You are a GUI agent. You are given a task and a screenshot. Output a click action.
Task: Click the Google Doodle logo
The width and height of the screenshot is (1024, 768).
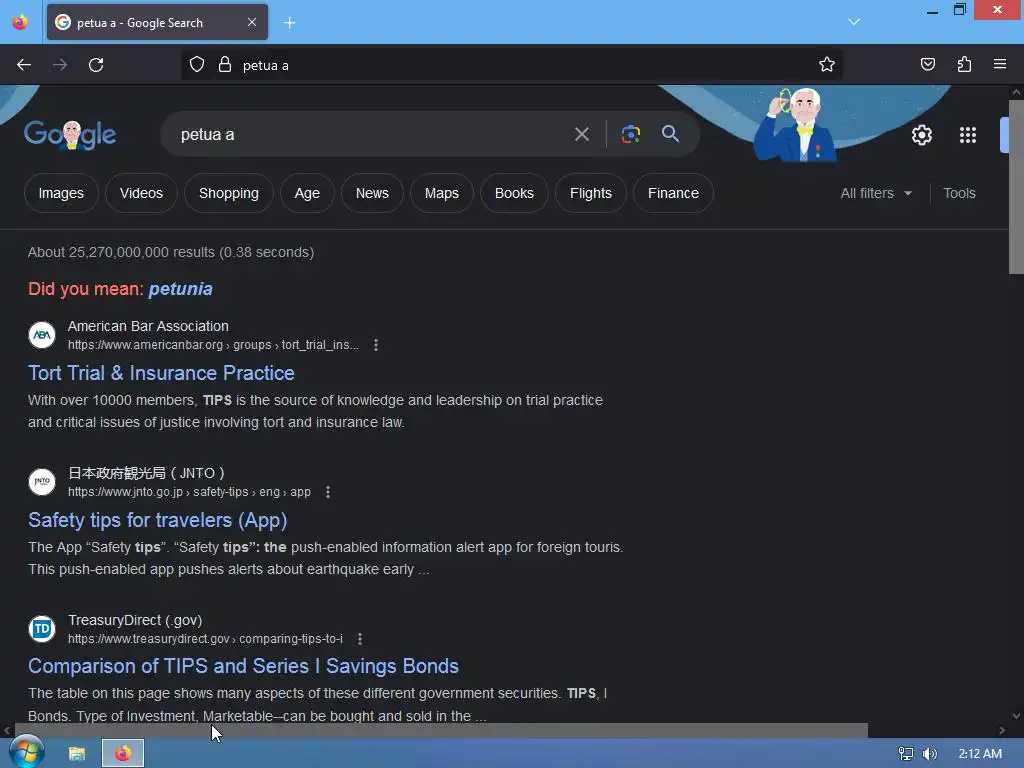click(70, 135)
